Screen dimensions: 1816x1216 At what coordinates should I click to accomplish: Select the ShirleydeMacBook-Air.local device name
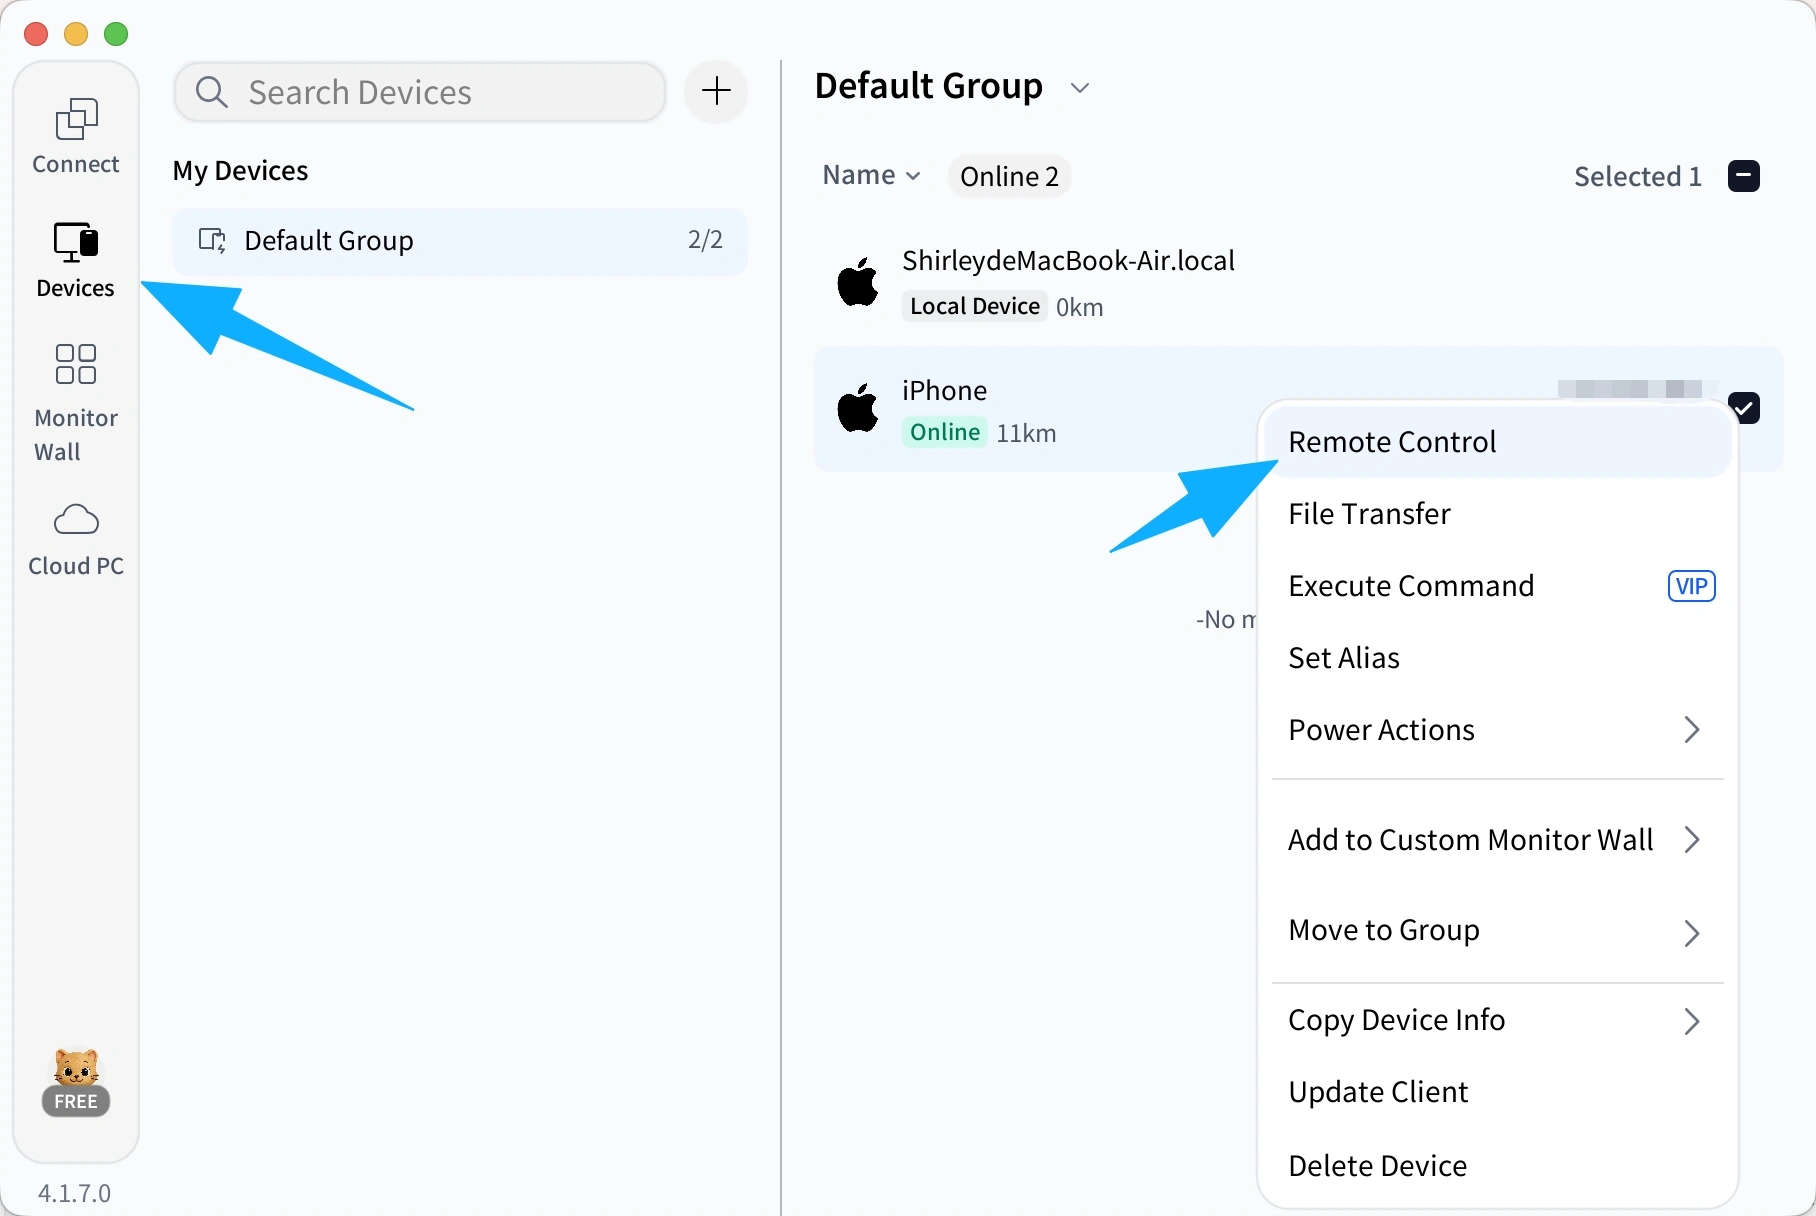point(1068,261)
